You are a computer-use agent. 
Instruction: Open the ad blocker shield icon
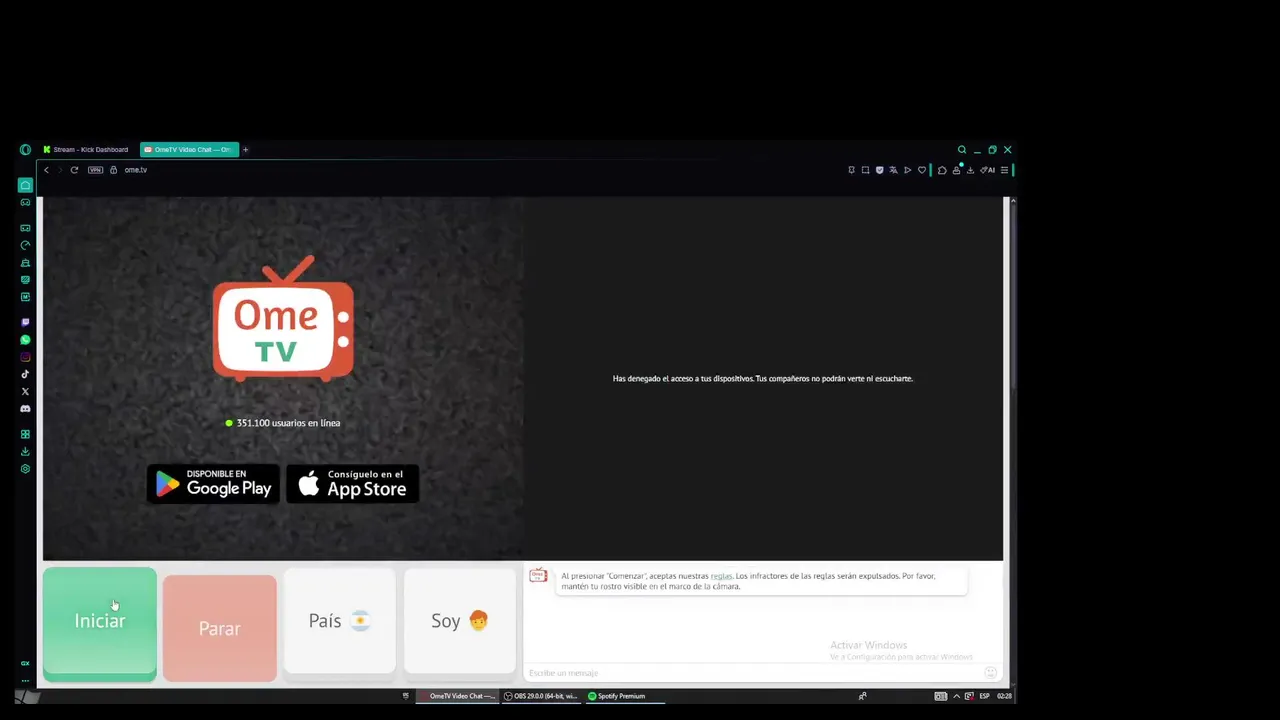(879, 170)
